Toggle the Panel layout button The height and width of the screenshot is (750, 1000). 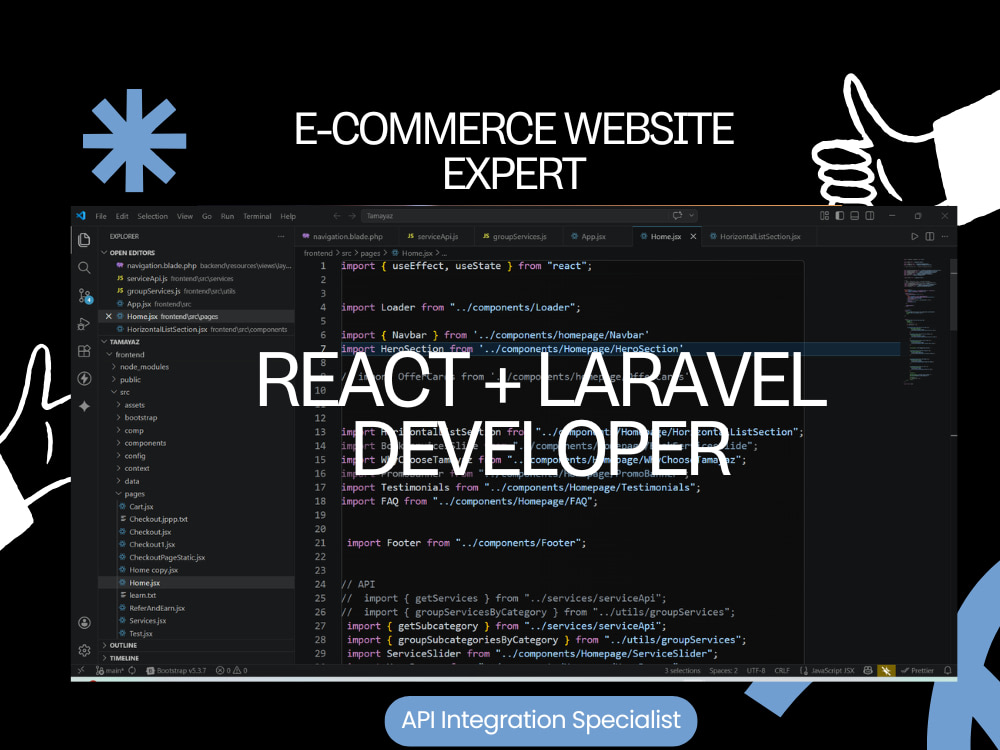855,216
